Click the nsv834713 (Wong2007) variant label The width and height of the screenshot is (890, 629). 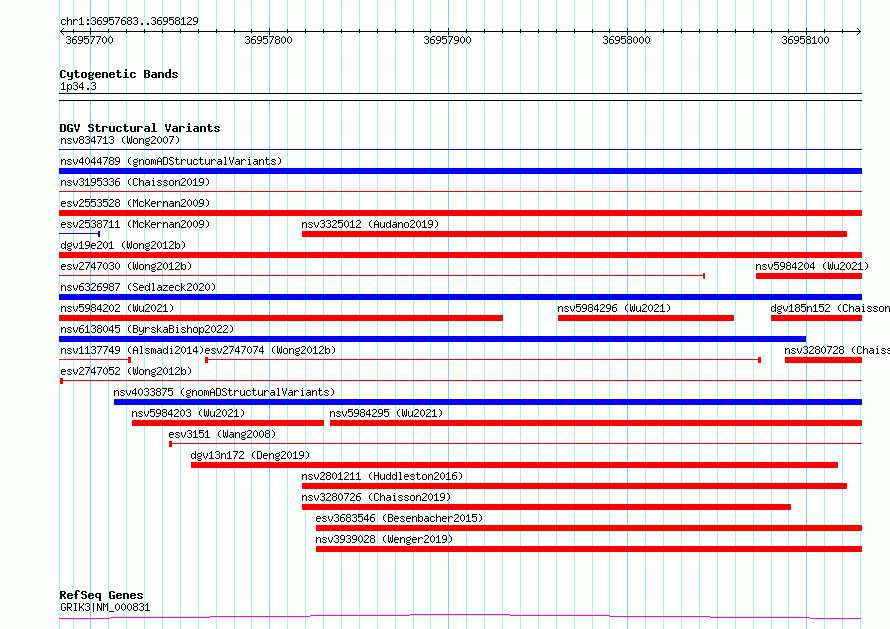(120, 140)
